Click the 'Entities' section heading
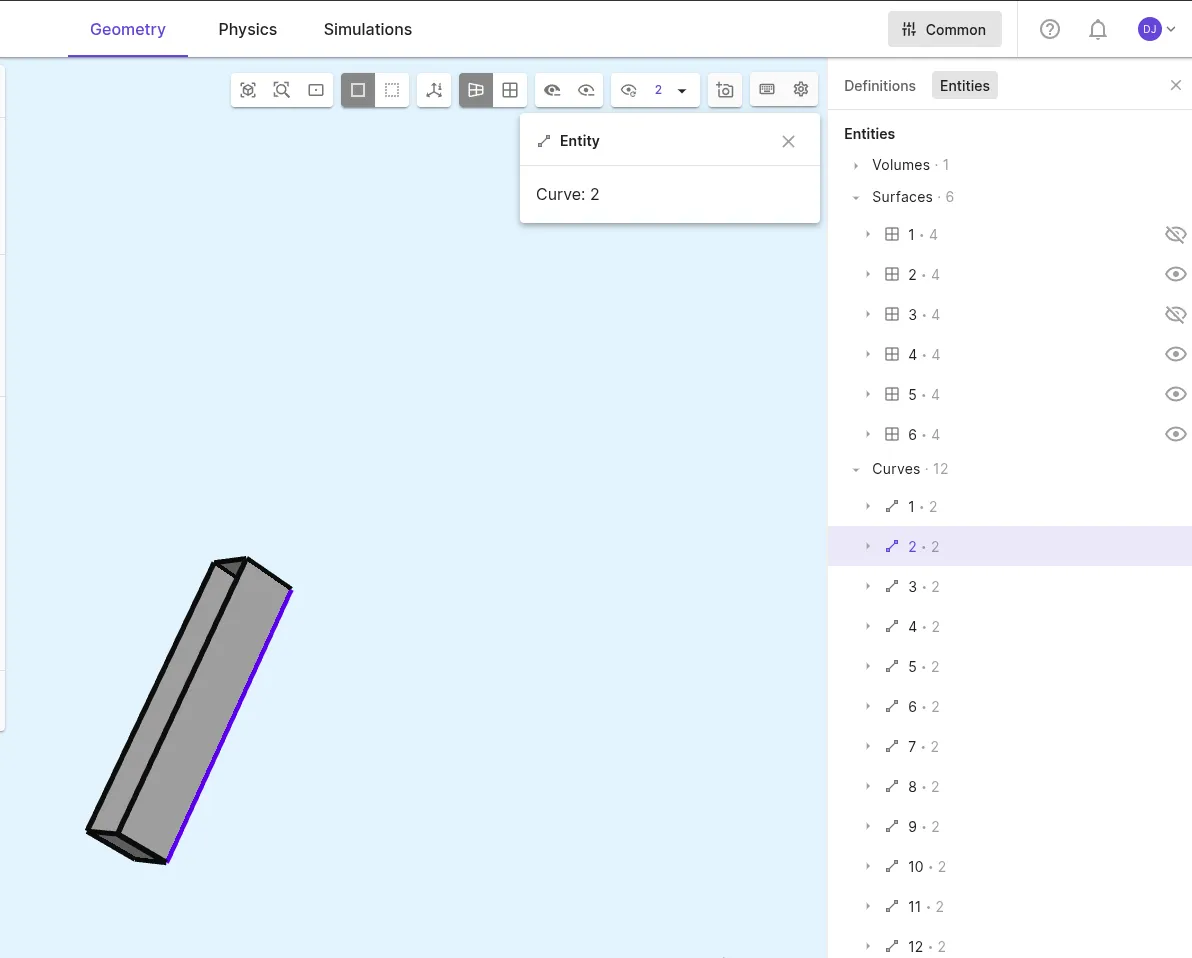The height and width of the screenshot is (958, 1192). [870, 134]
